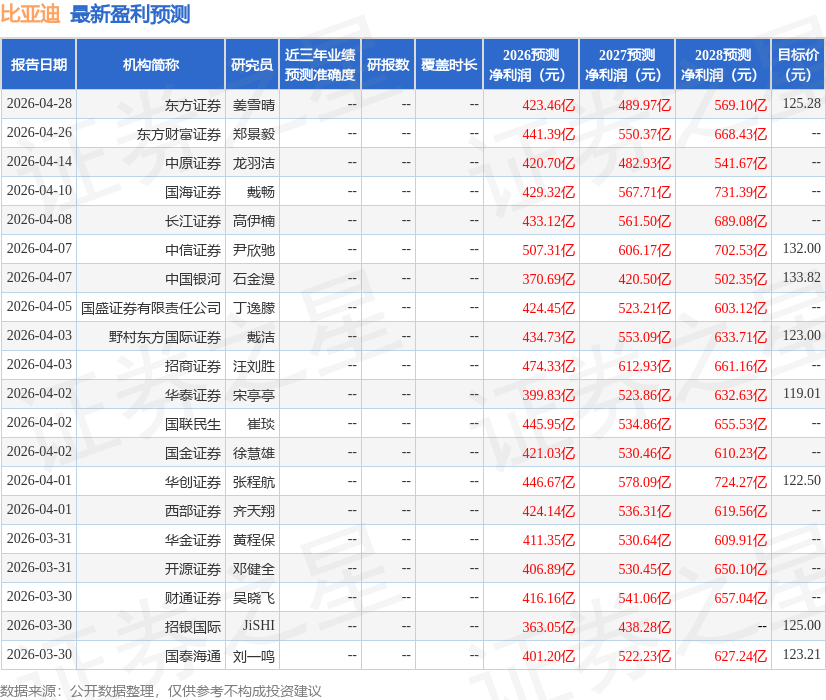Screen dimensions: 826x700
Task: Click the target price 122.50
Action: tap(801, 480)
